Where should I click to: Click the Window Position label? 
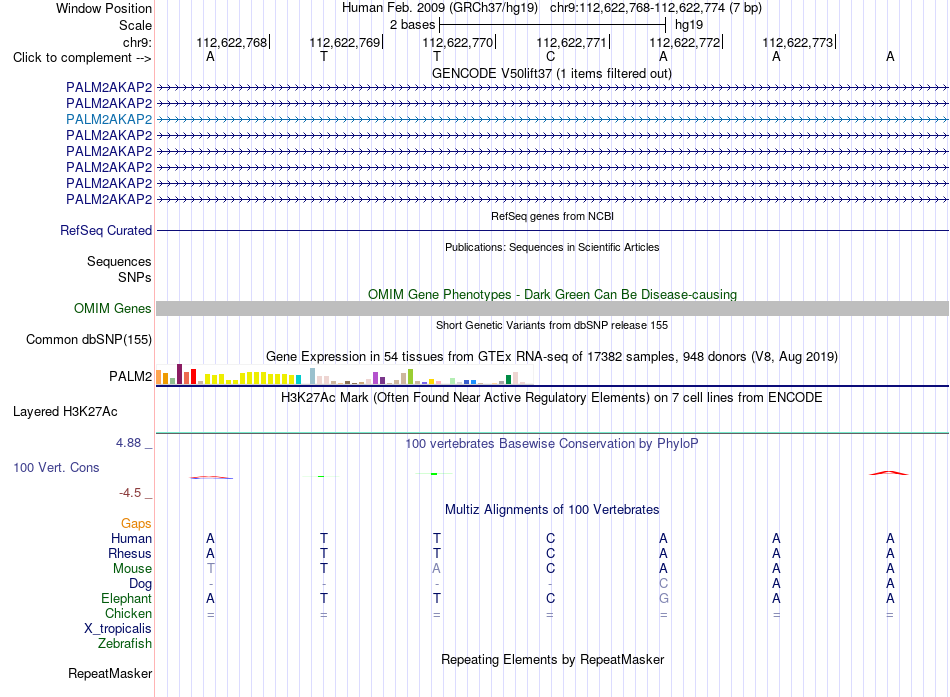point(104,8)
